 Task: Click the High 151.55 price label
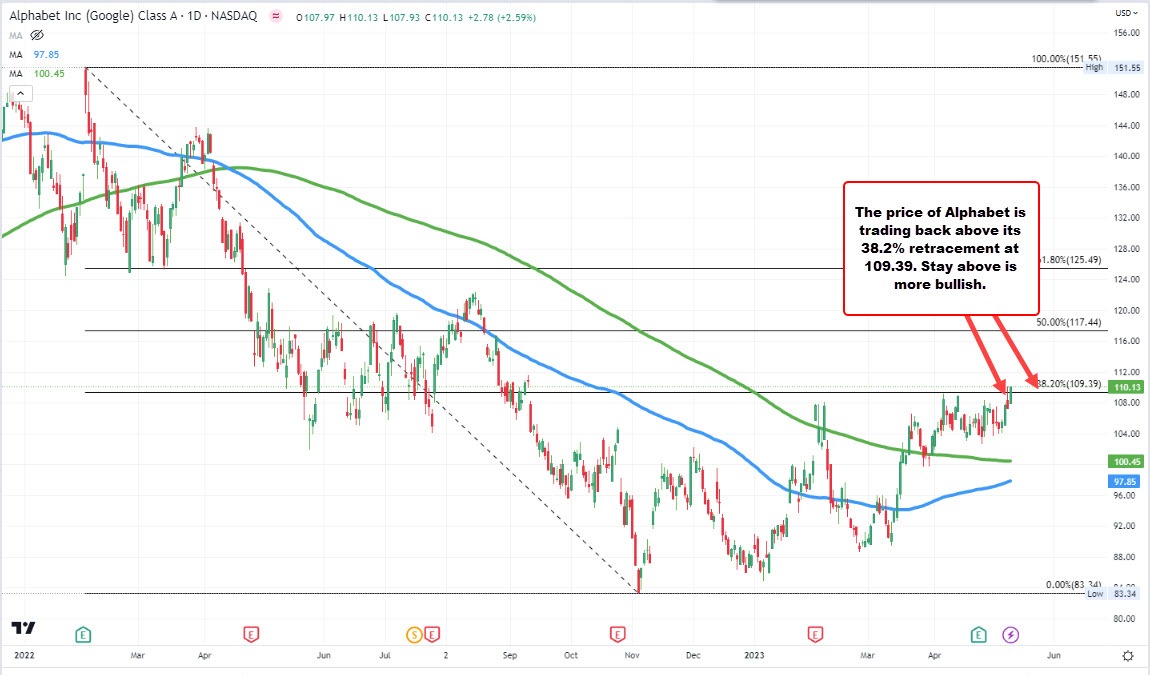tap(1113, 68)
